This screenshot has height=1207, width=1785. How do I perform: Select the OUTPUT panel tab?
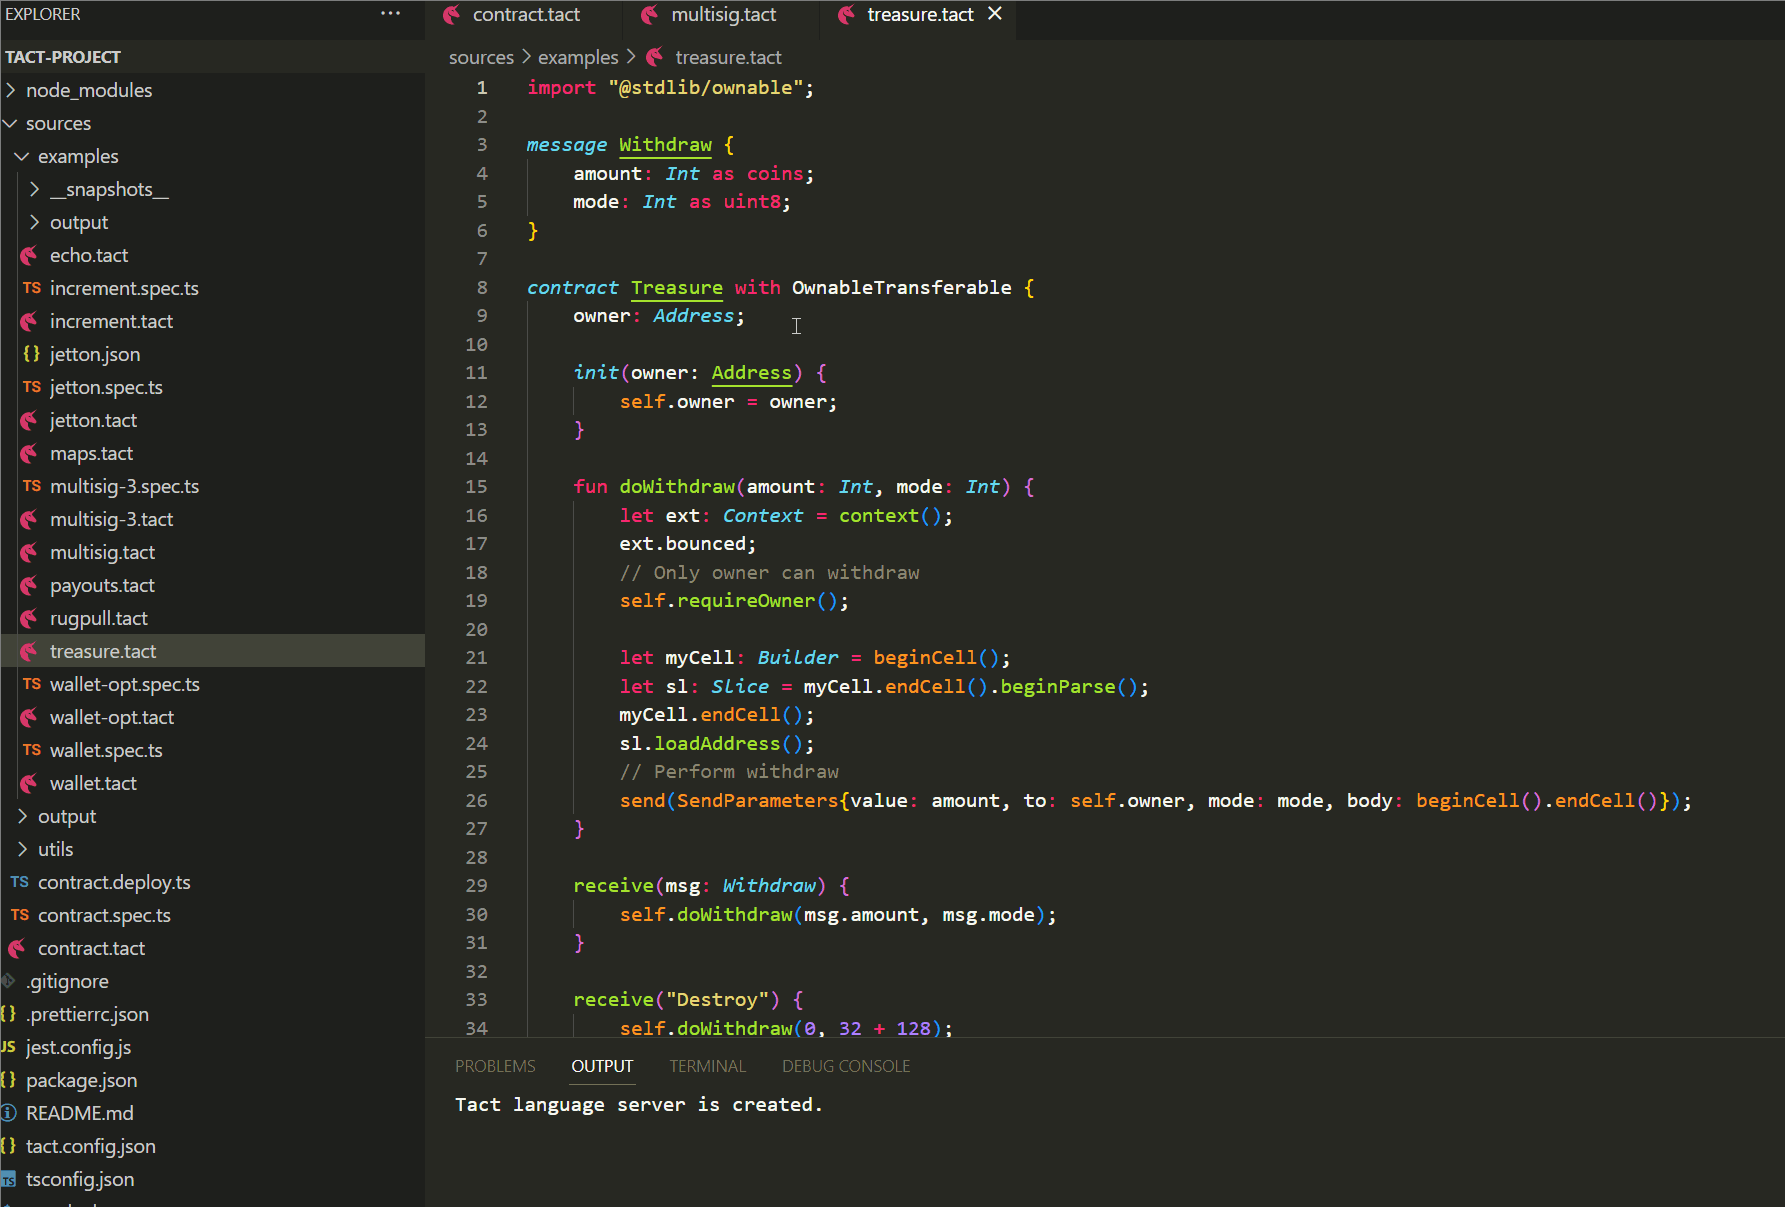[x=602, y=1066]
